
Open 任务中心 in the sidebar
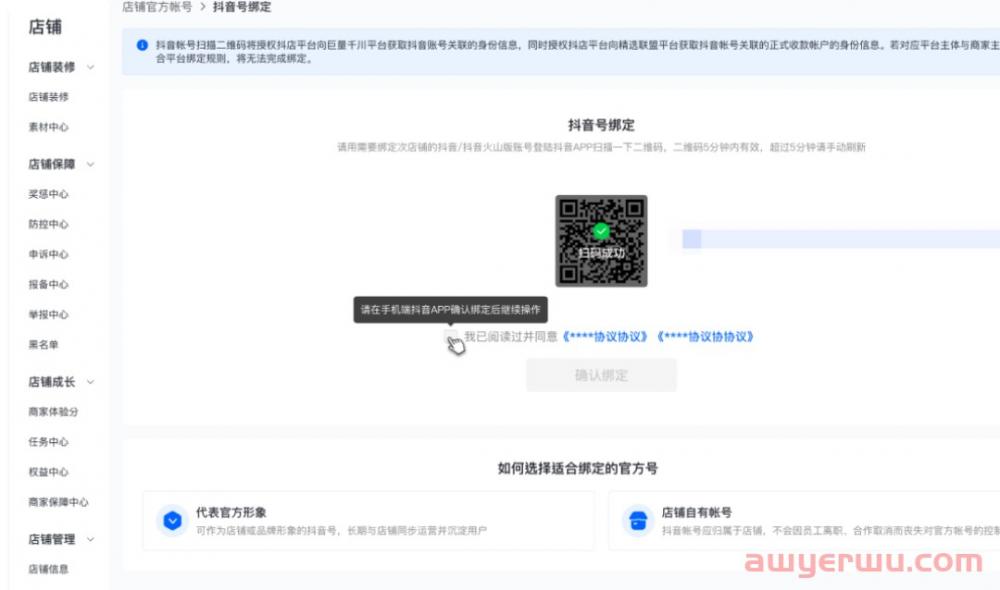coord(48,442)
